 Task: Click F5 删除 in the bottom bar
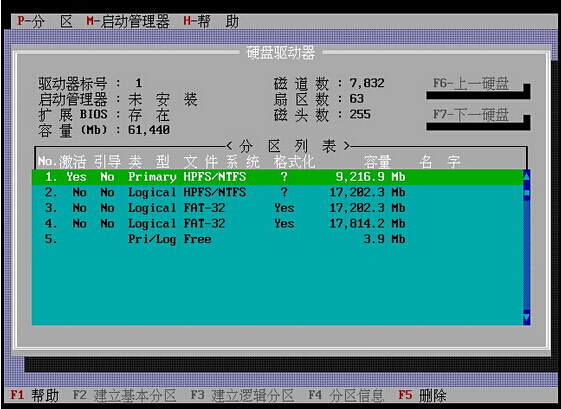tap(422, 395)
